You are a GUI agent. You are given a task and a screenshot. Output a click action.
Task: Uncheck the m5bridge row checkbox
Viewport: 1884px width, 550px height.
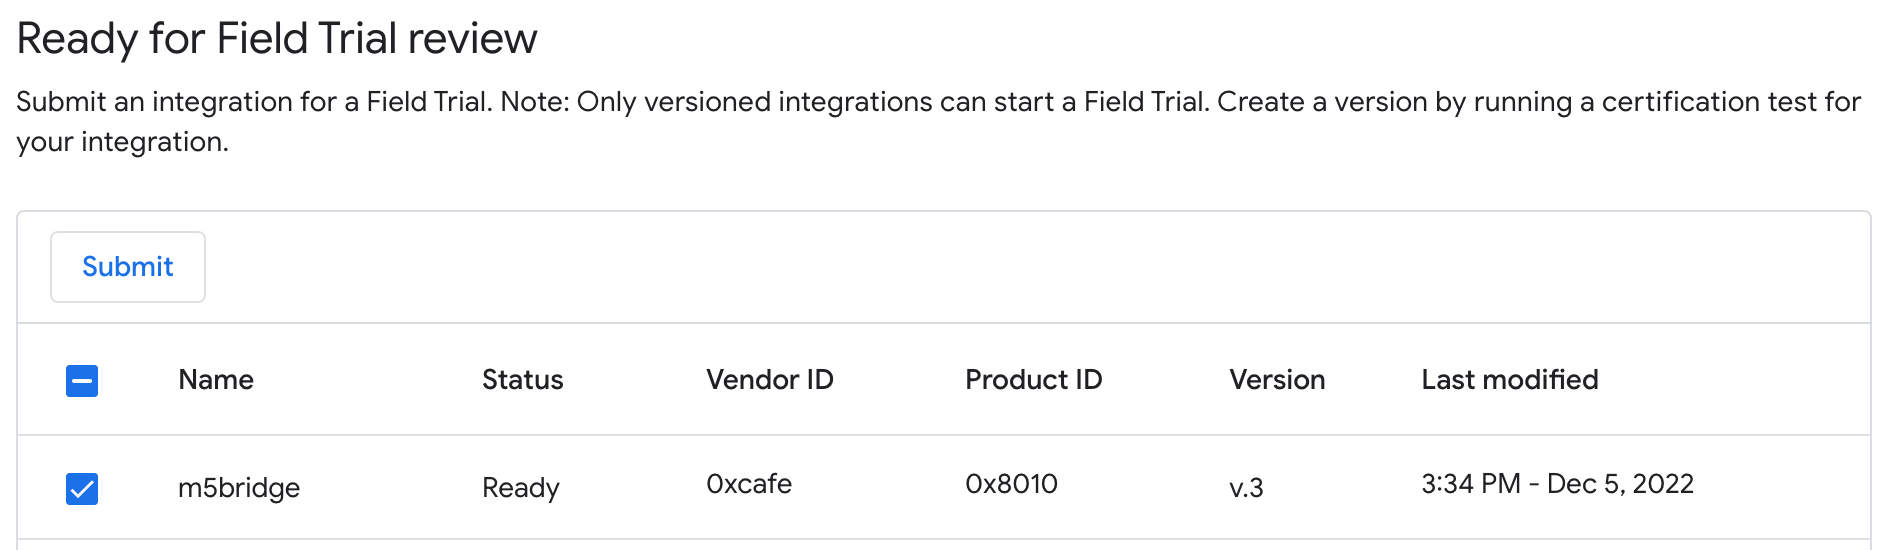click(x=82, y=489)
